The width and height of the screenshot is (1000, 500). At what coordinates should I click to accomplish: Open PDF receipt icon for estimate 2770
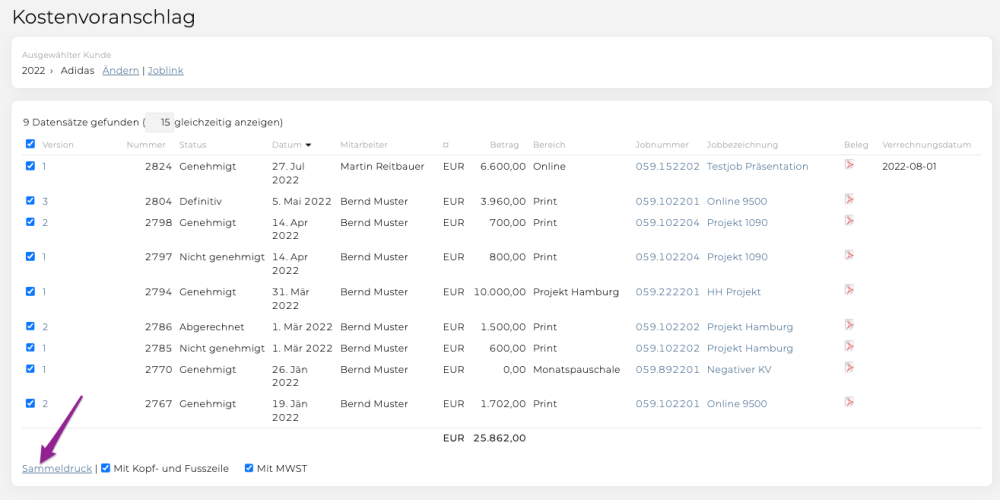[849, 367]
